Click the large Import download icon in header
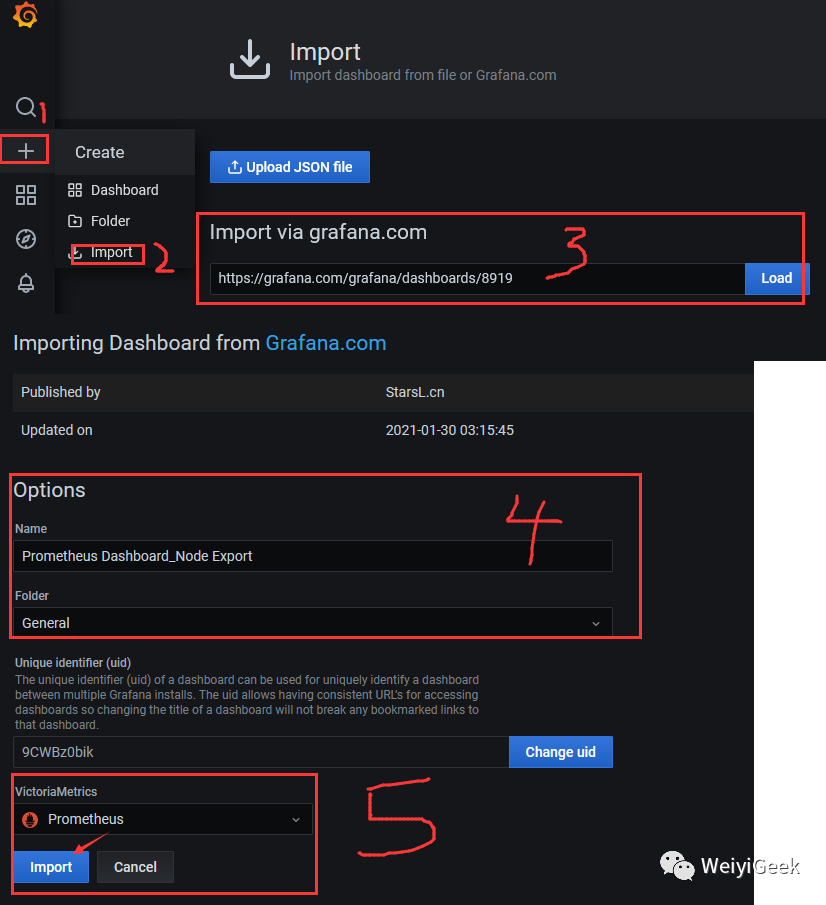The height and width of the screenshot is (905, 826). [250, 59]
